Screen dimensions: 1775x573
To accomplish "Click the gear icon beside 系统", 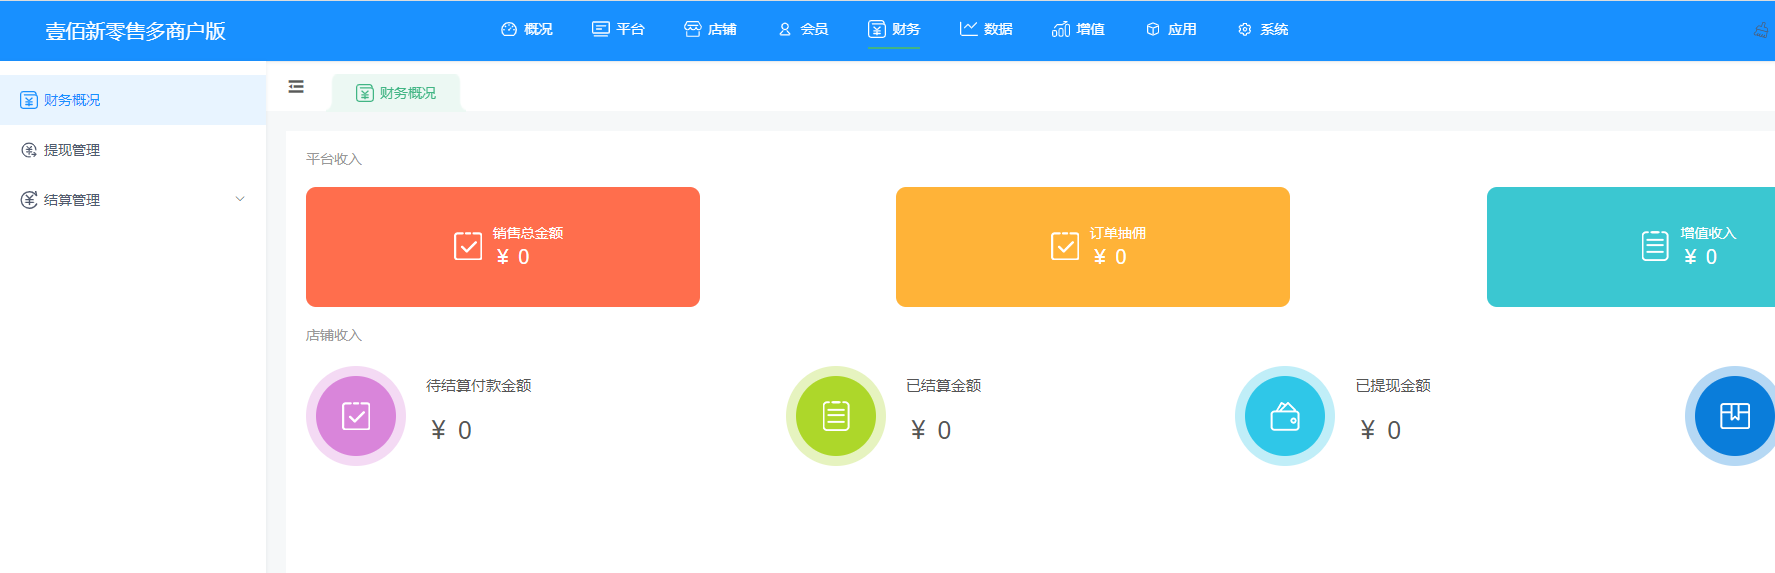I will [1245, 30].
